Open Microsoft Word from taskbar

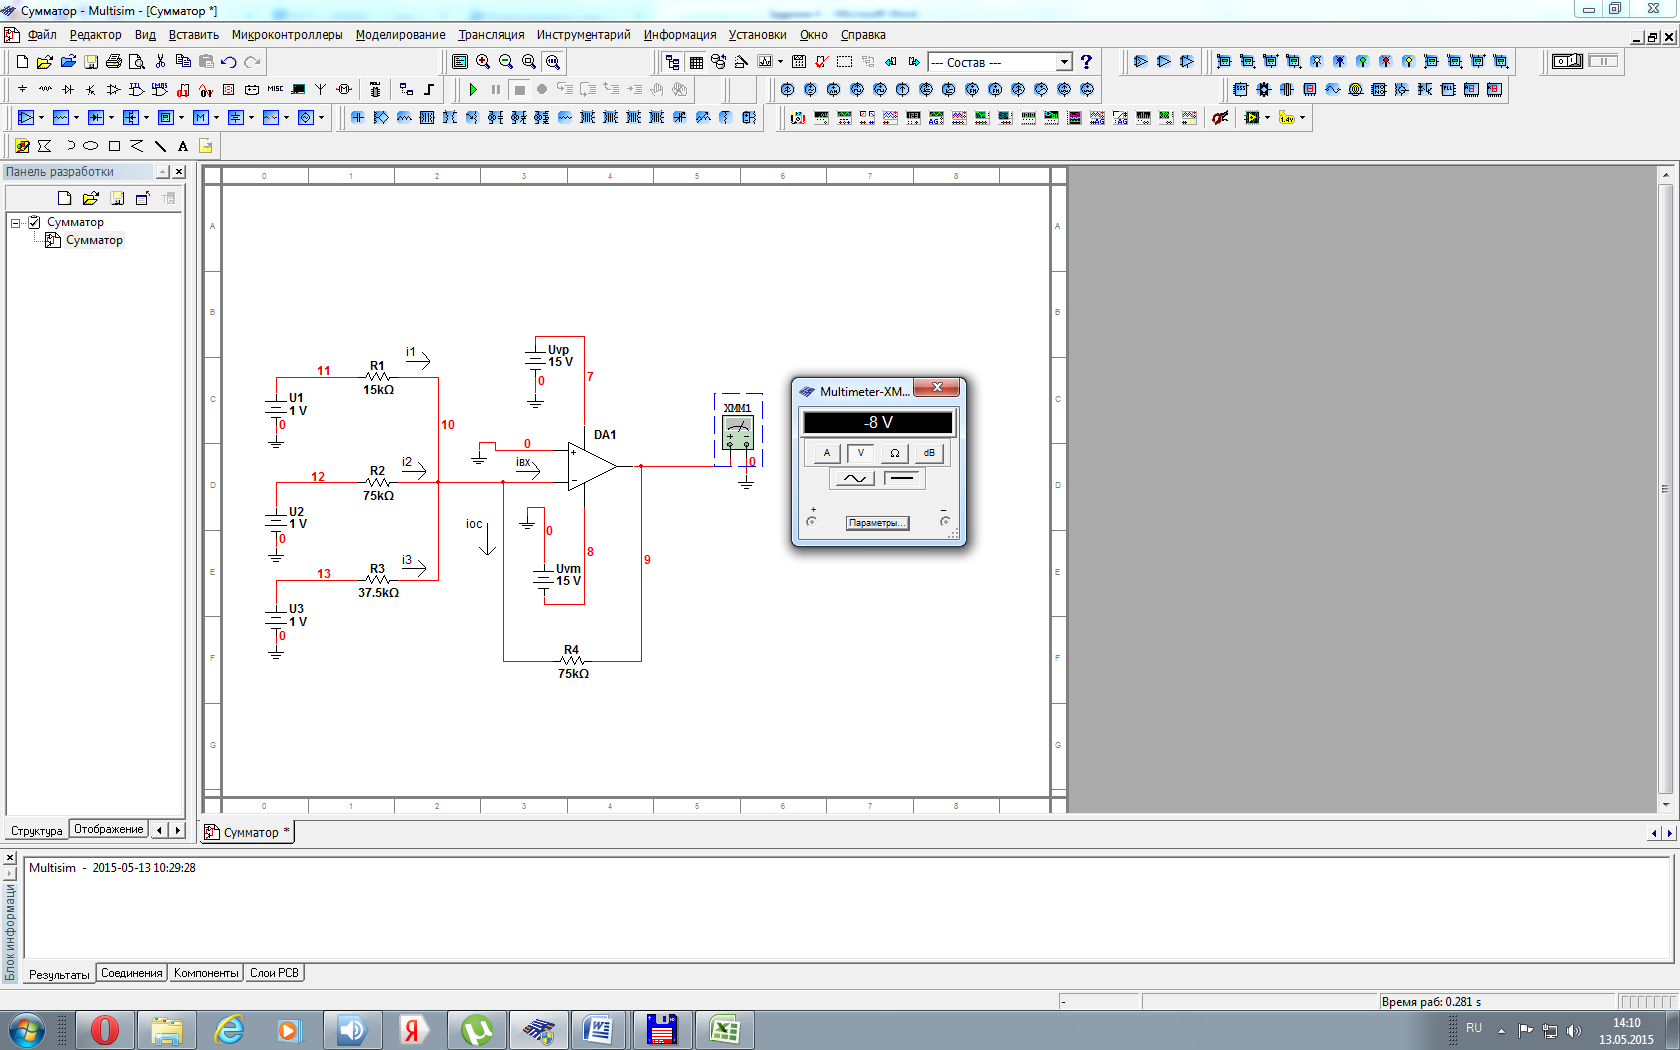598,1030
